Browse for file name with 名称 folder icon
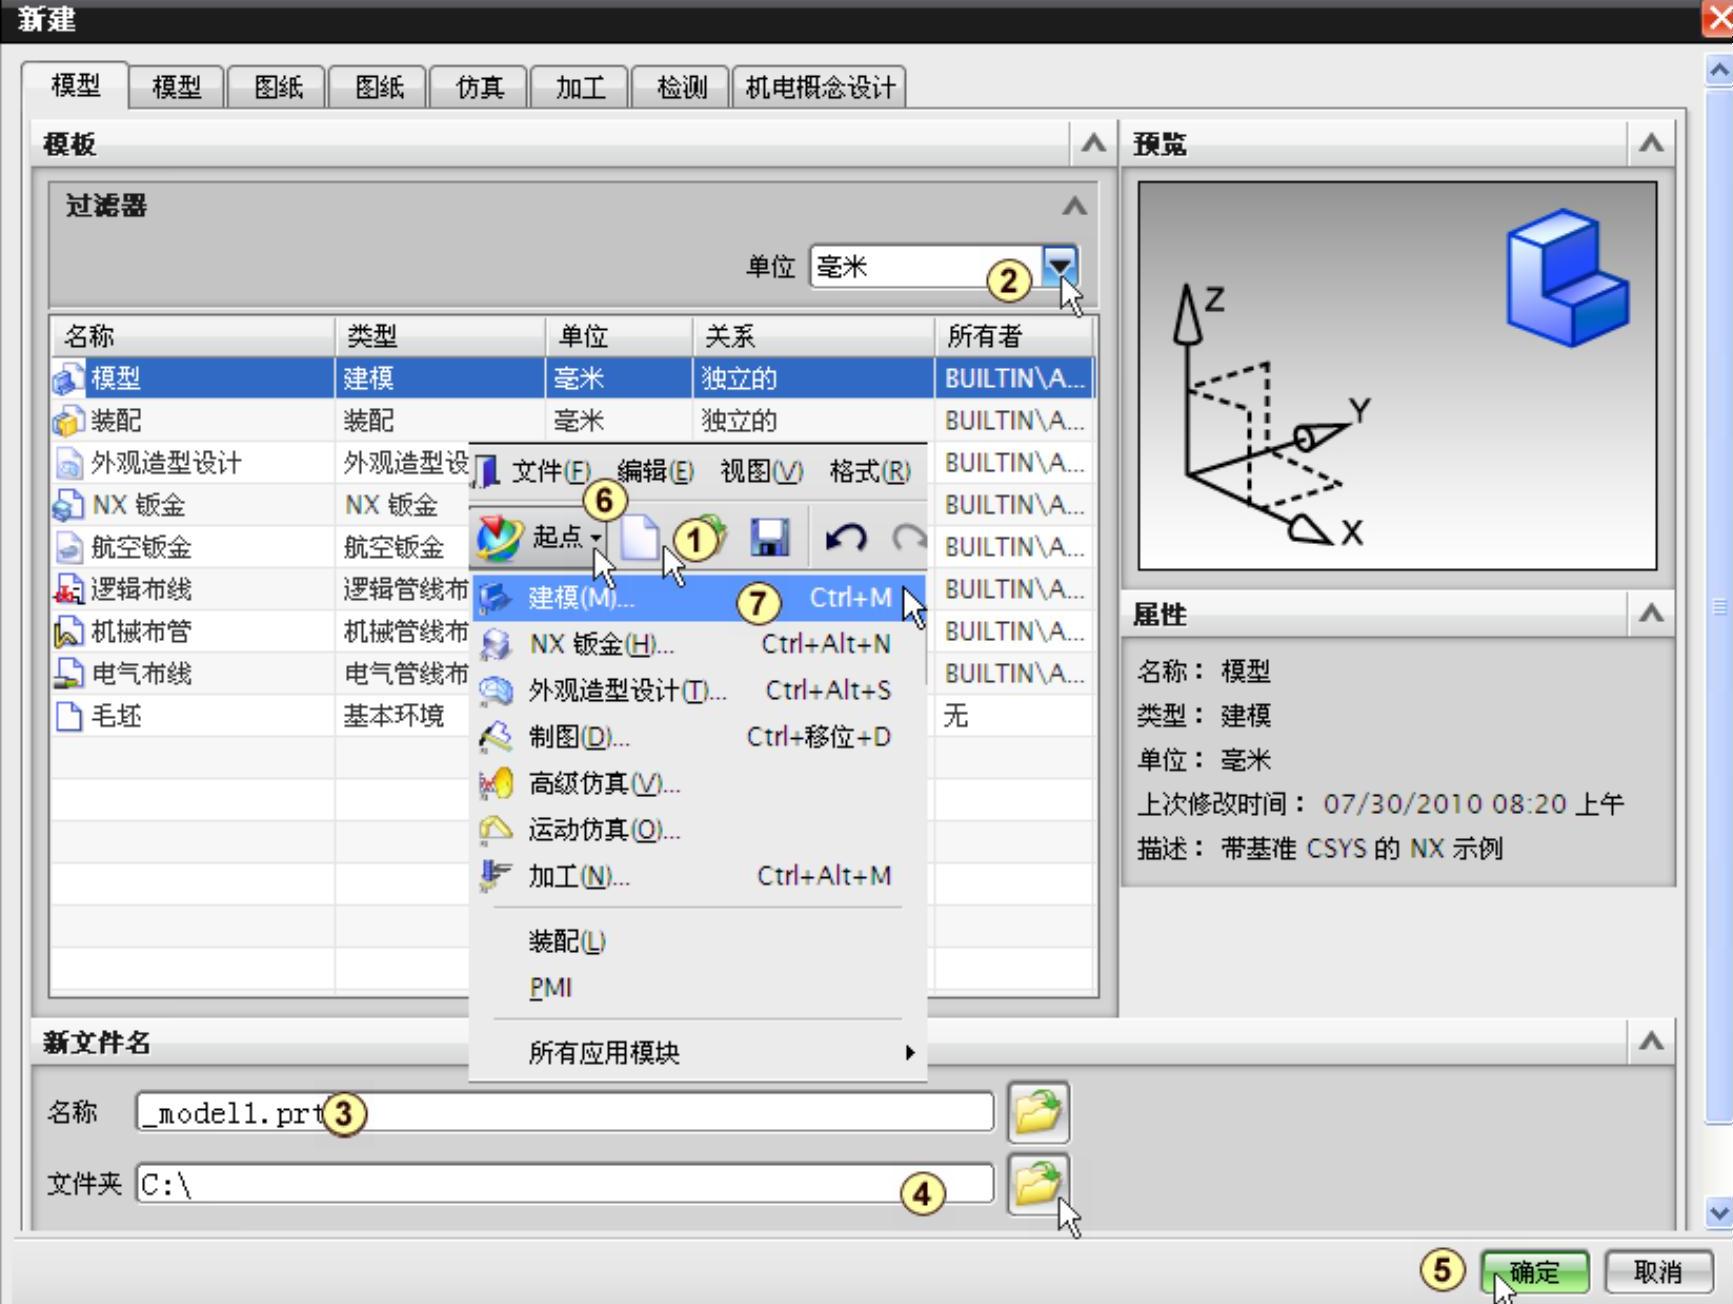The image size is (1733, 1304). tap(1038, 1112)
